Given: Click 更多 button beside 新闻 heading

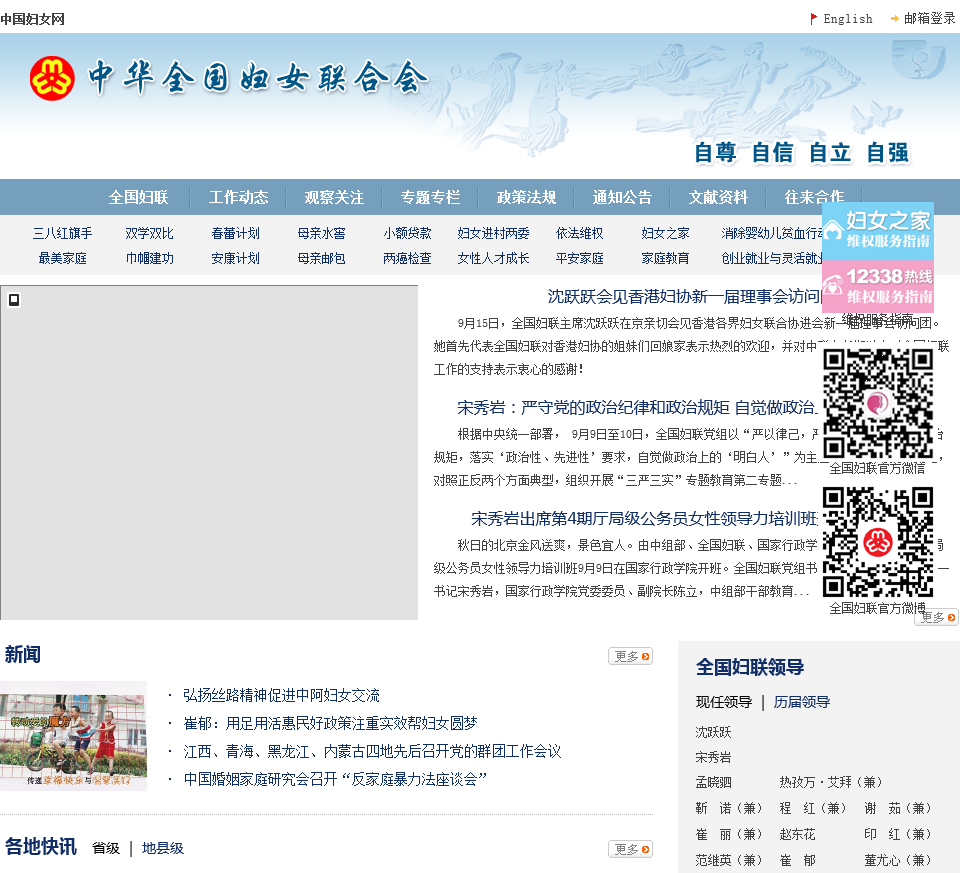Looking at the screenshot, I should click(x=630, y=656).
